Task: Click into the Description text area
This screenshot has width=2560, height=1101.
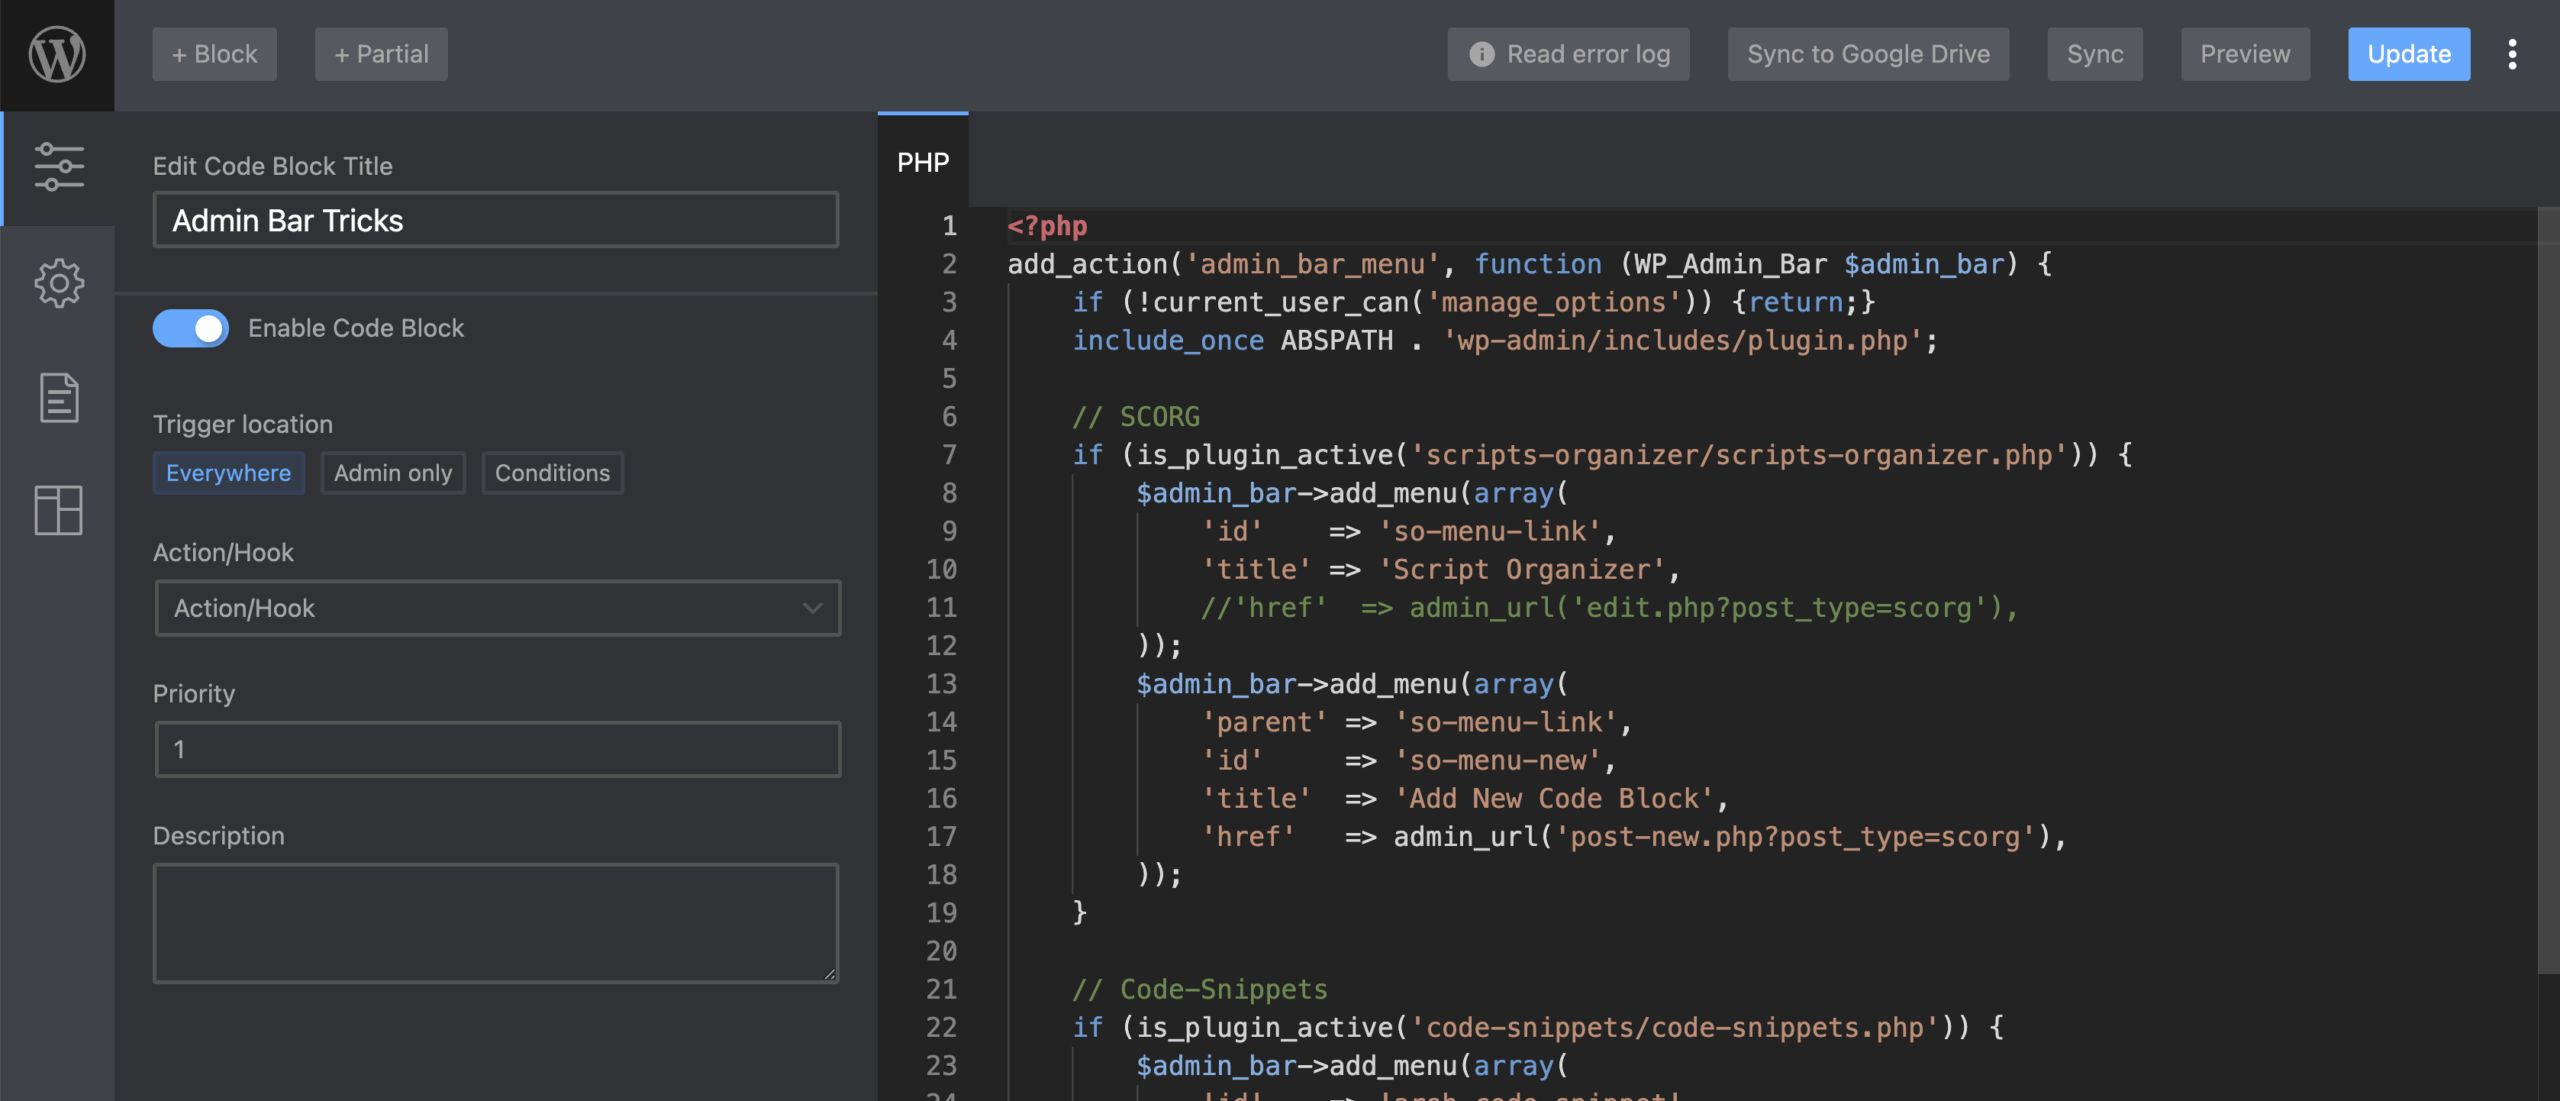Action: 495,923
